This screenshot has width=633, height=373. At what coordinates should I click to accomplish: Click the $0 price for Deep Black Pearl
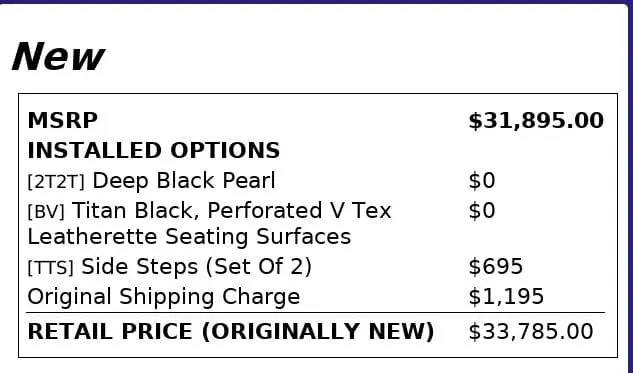click(482, 180)
